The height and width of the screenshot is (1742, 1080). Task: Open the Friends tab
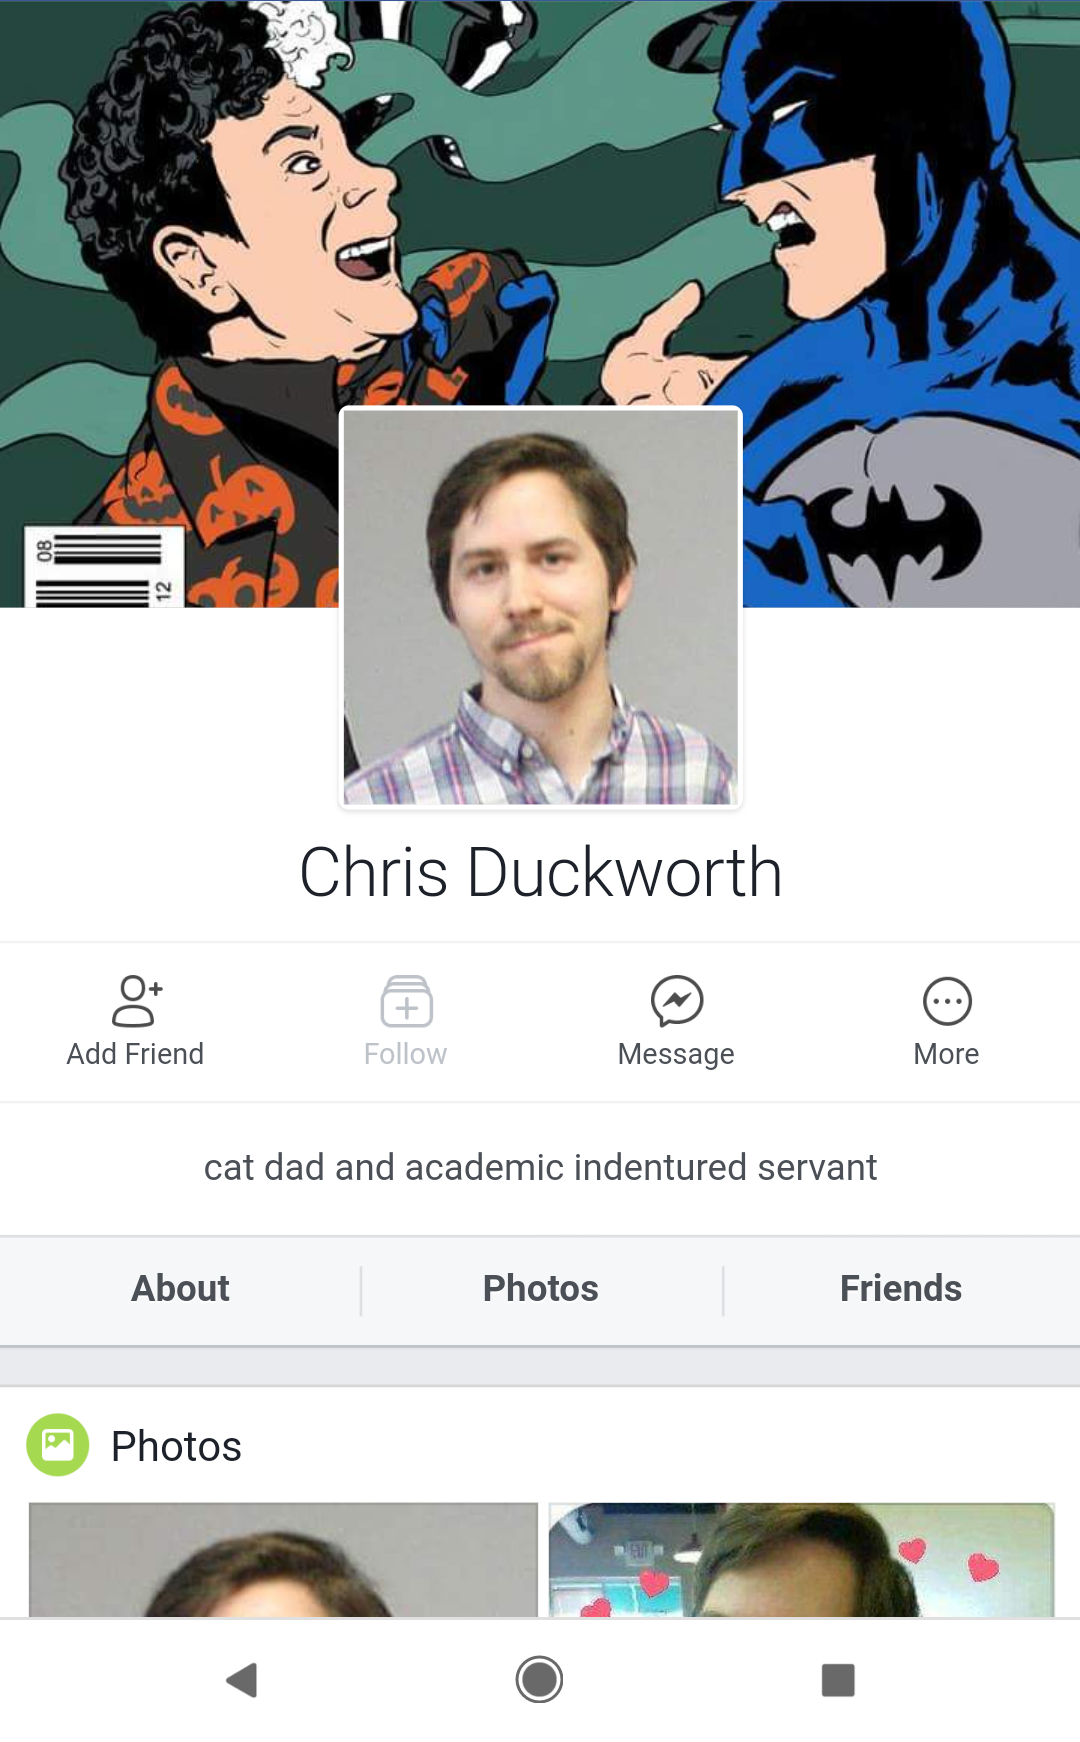pos(901,1289)
